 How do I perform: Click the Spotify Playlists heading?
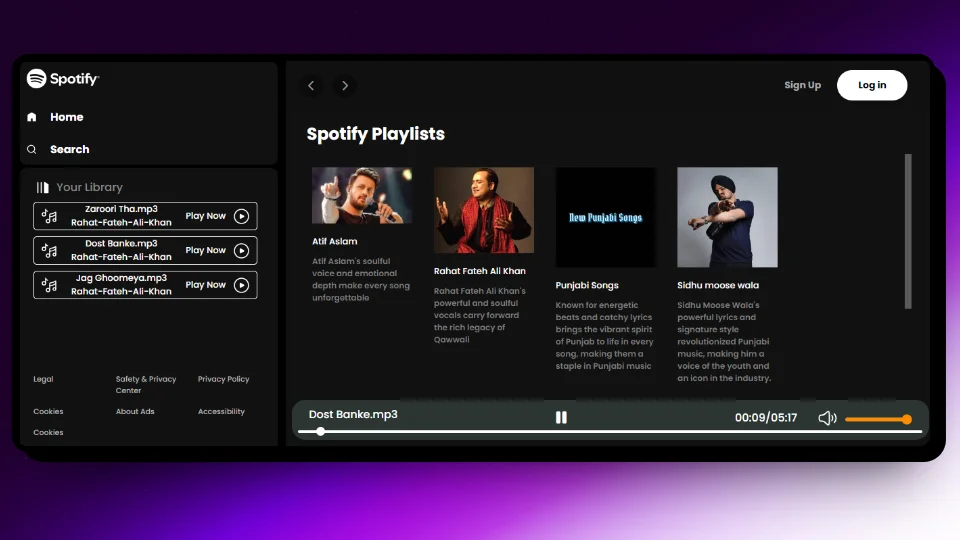pos(375,134)
